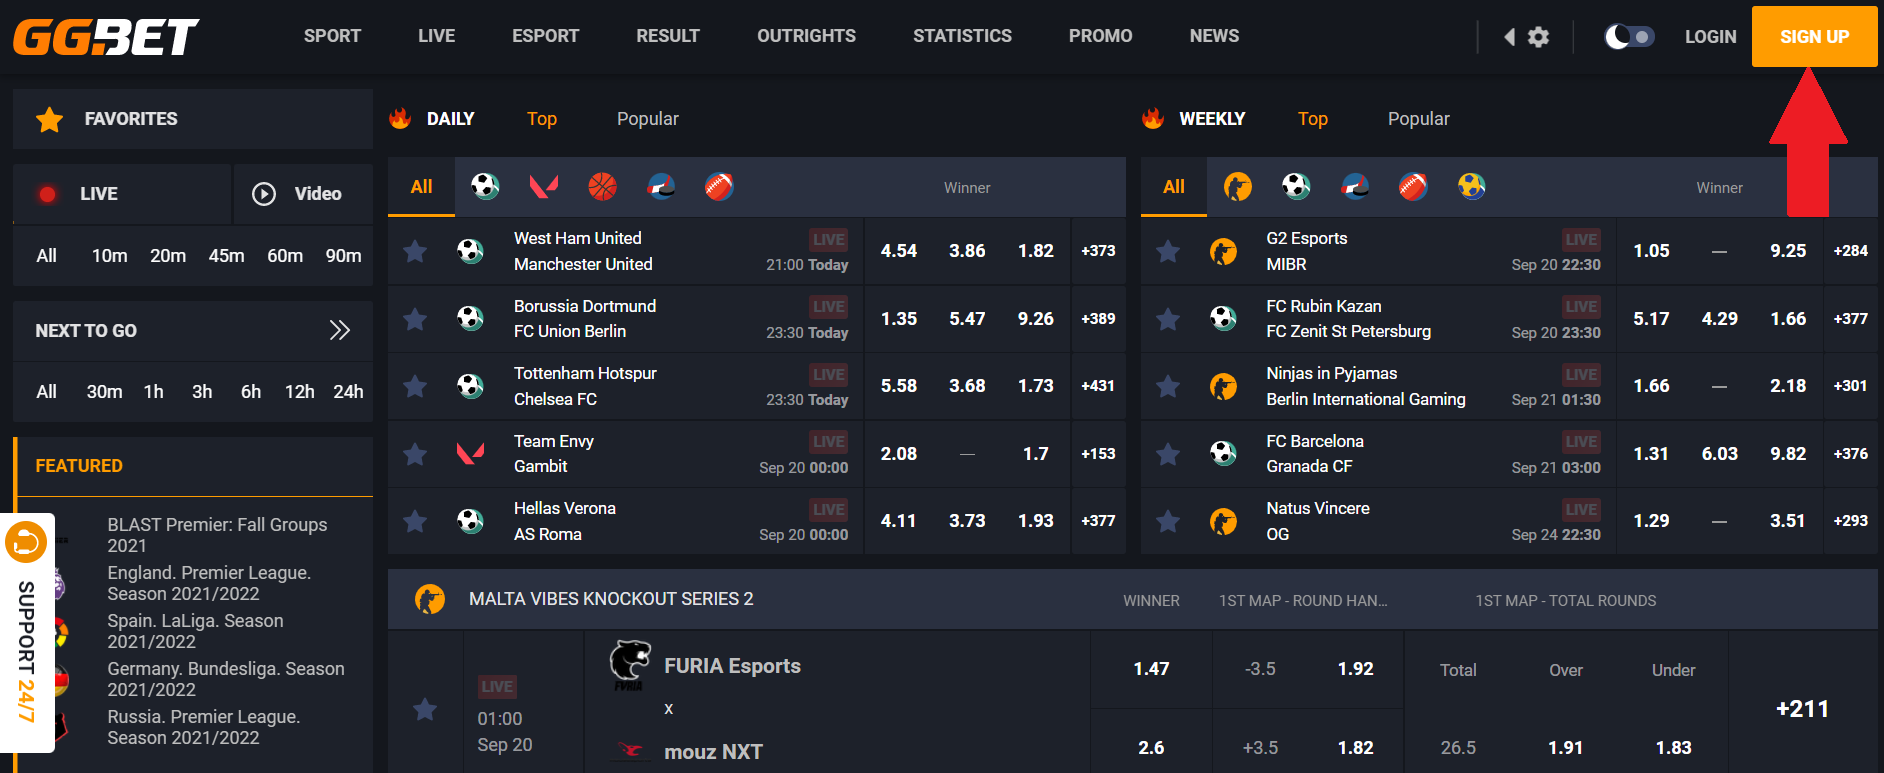Open the ESPORT menu
The height and width of the screenshot is (773, 1884).
(x=546, y=36)
